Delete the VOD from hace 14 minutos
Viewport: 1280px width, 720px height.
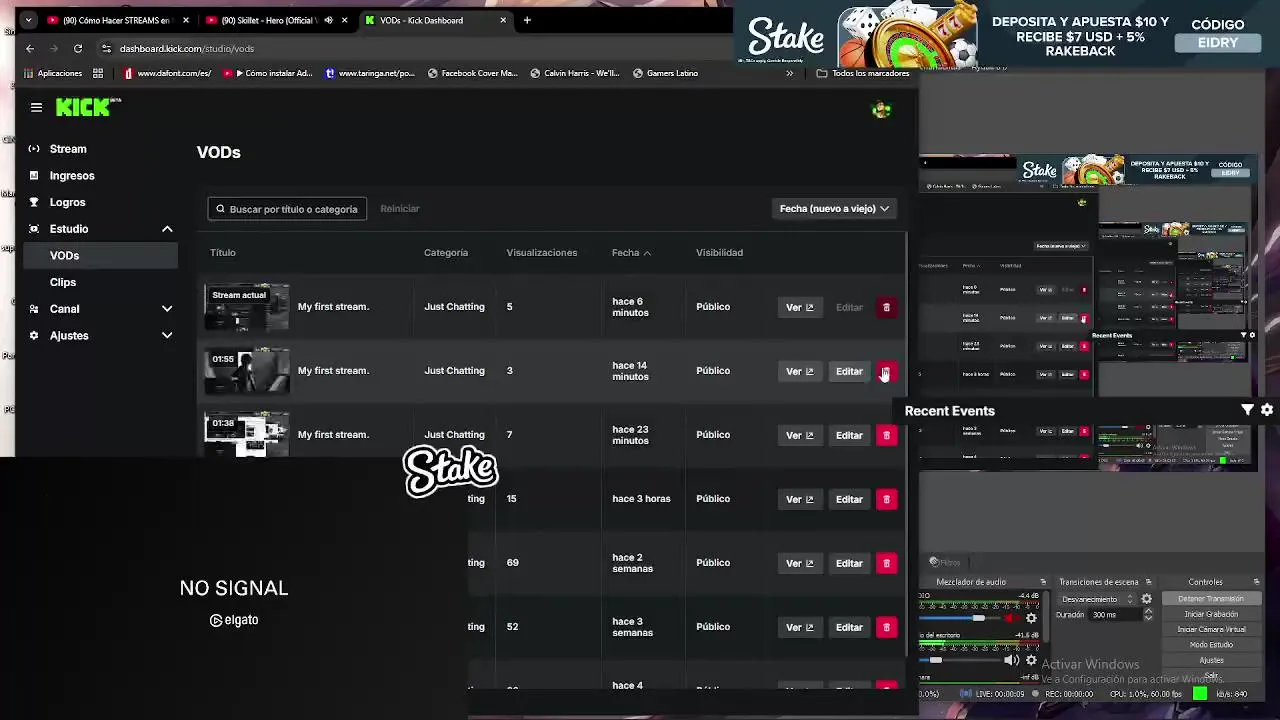[886, 371]
